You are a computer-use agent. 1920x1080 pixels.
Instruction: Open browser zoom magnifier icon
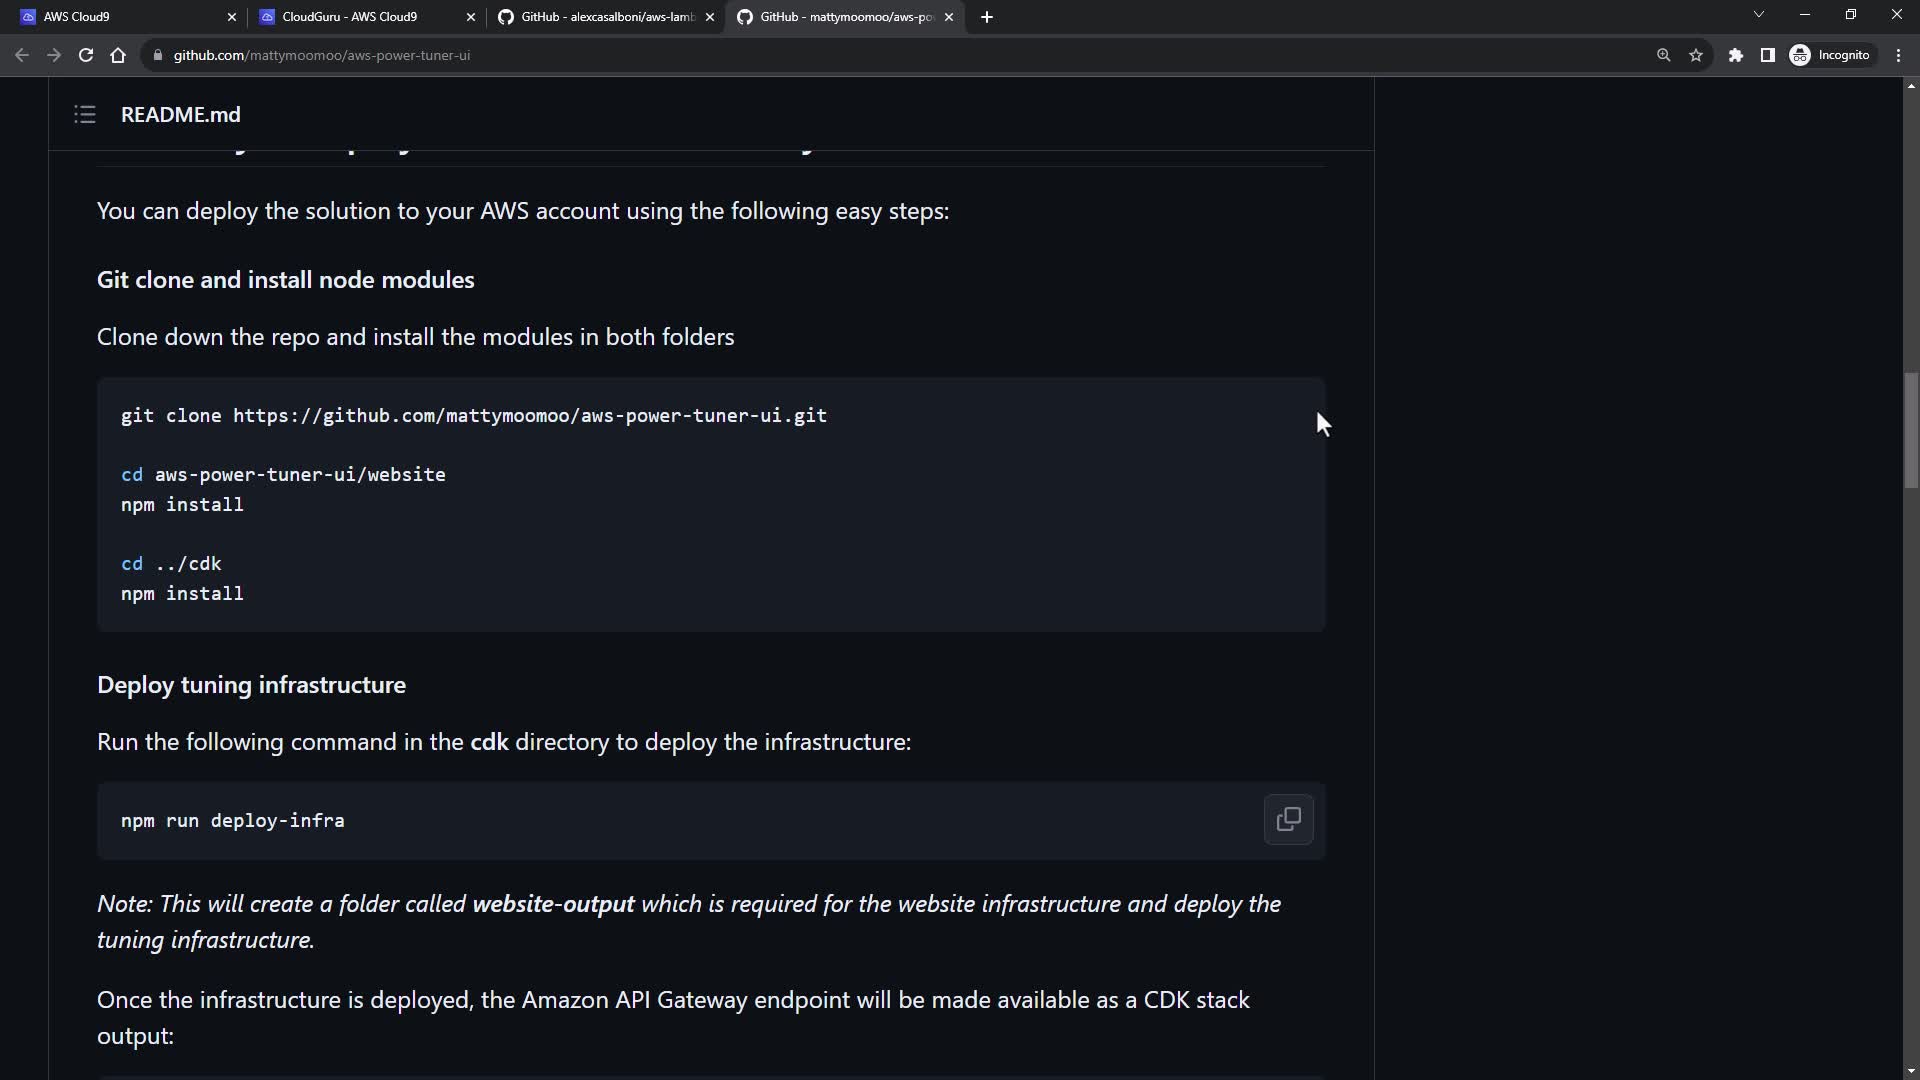pyautogui.click(x=1664, y=56)
